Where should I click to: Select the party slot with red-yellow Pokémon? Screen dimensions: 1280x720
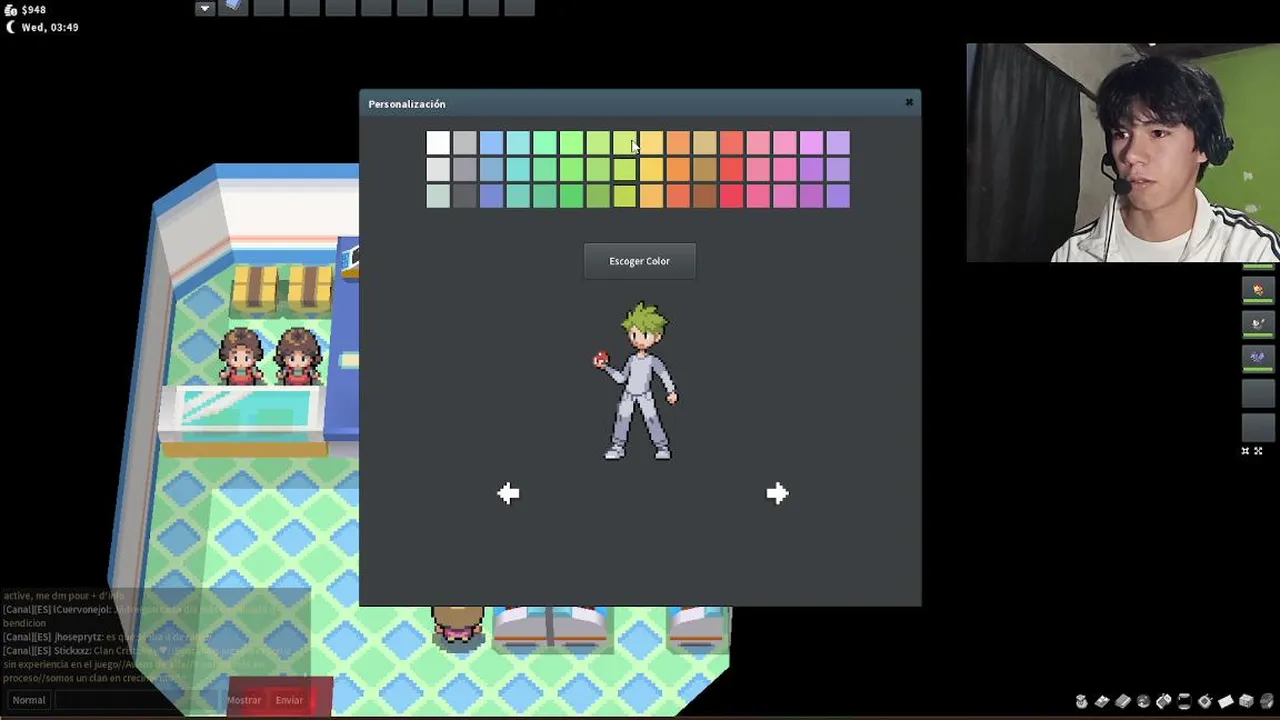tap(1258, 290)
